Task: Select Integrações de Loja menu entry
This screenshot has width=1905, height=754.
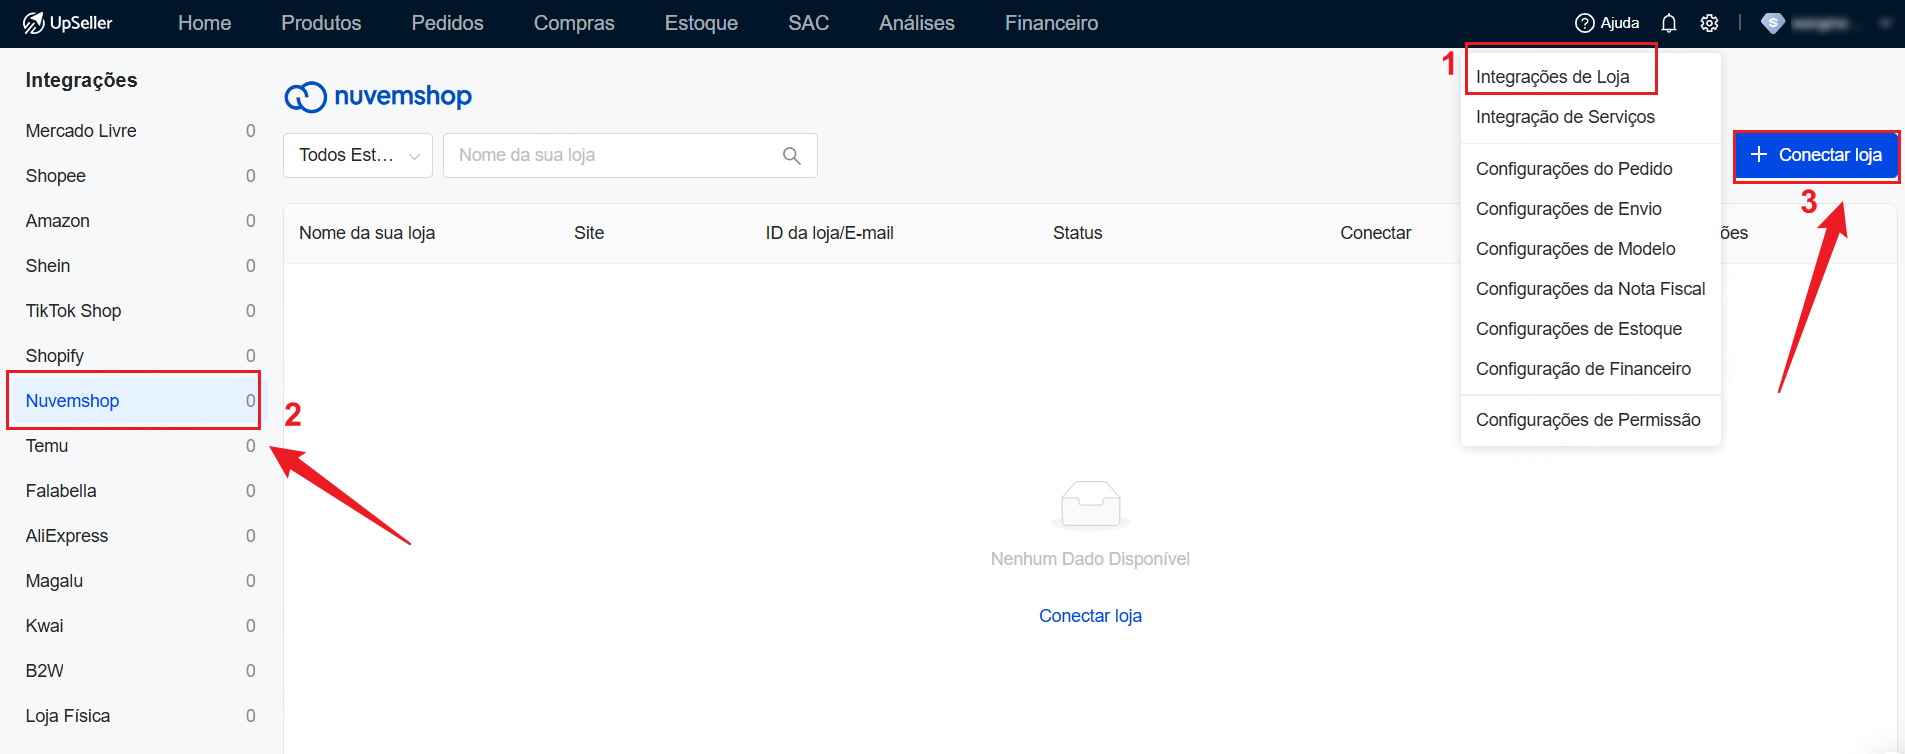Action: click(x=1553, y=77)
